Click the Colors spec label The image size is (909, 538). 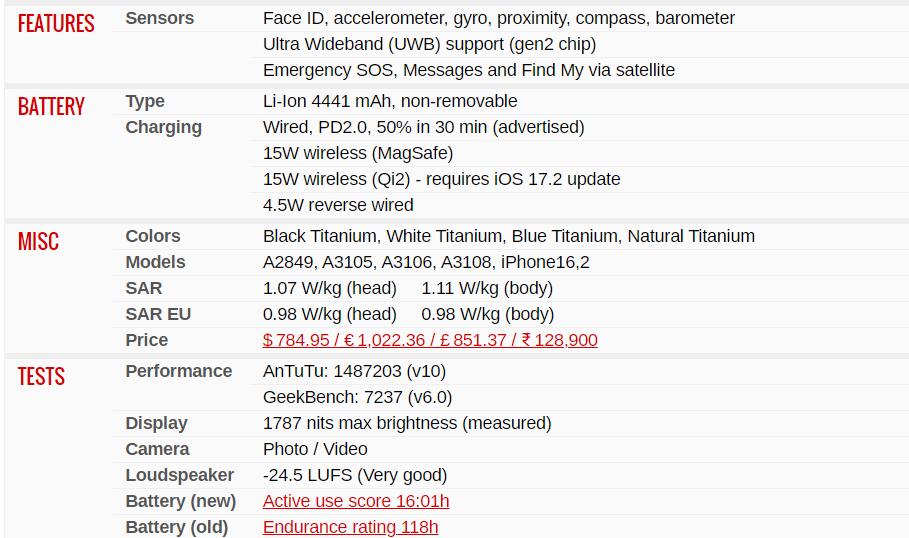152,236
